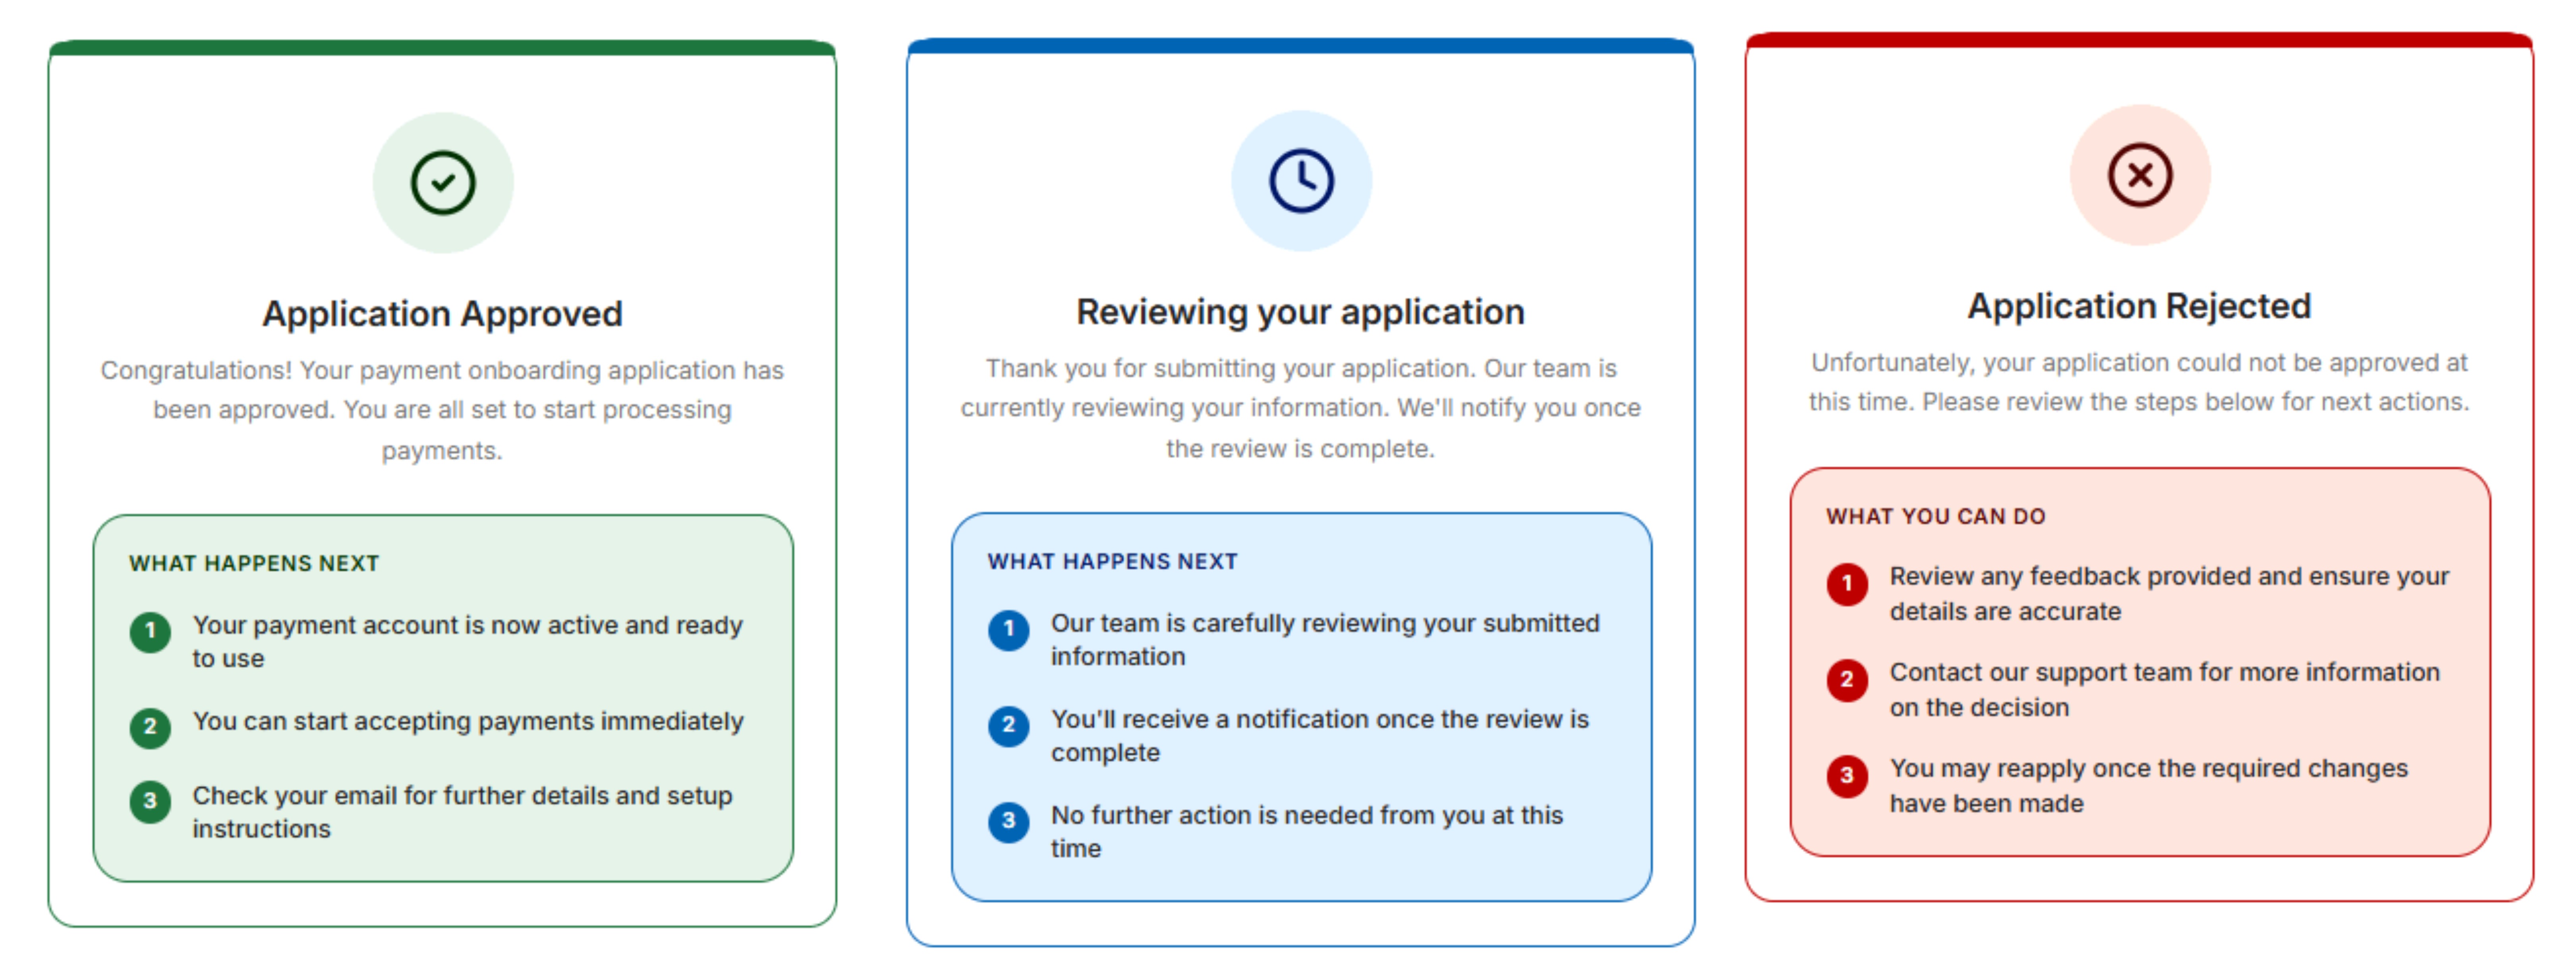The height and width of the screenshot is (980, 2576).
Task: Click the Reviewing your application heading
Action: tap(1300, 312)
